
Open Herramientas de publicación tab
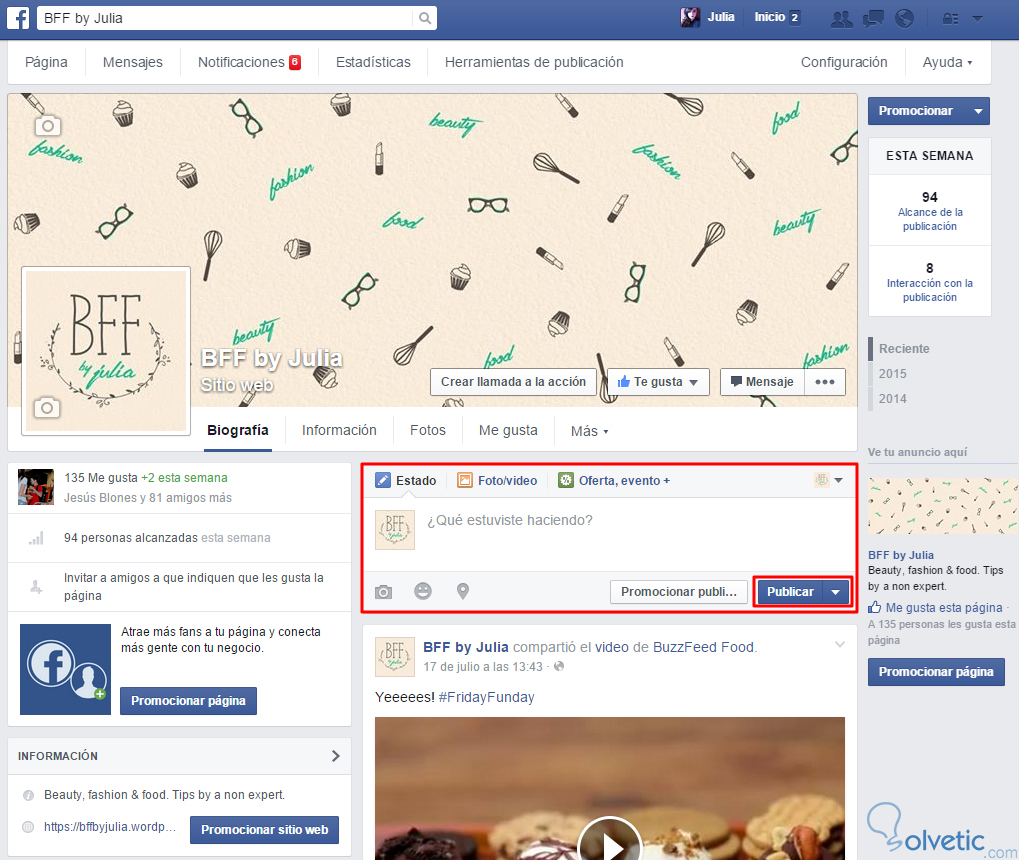coord(534,62)
